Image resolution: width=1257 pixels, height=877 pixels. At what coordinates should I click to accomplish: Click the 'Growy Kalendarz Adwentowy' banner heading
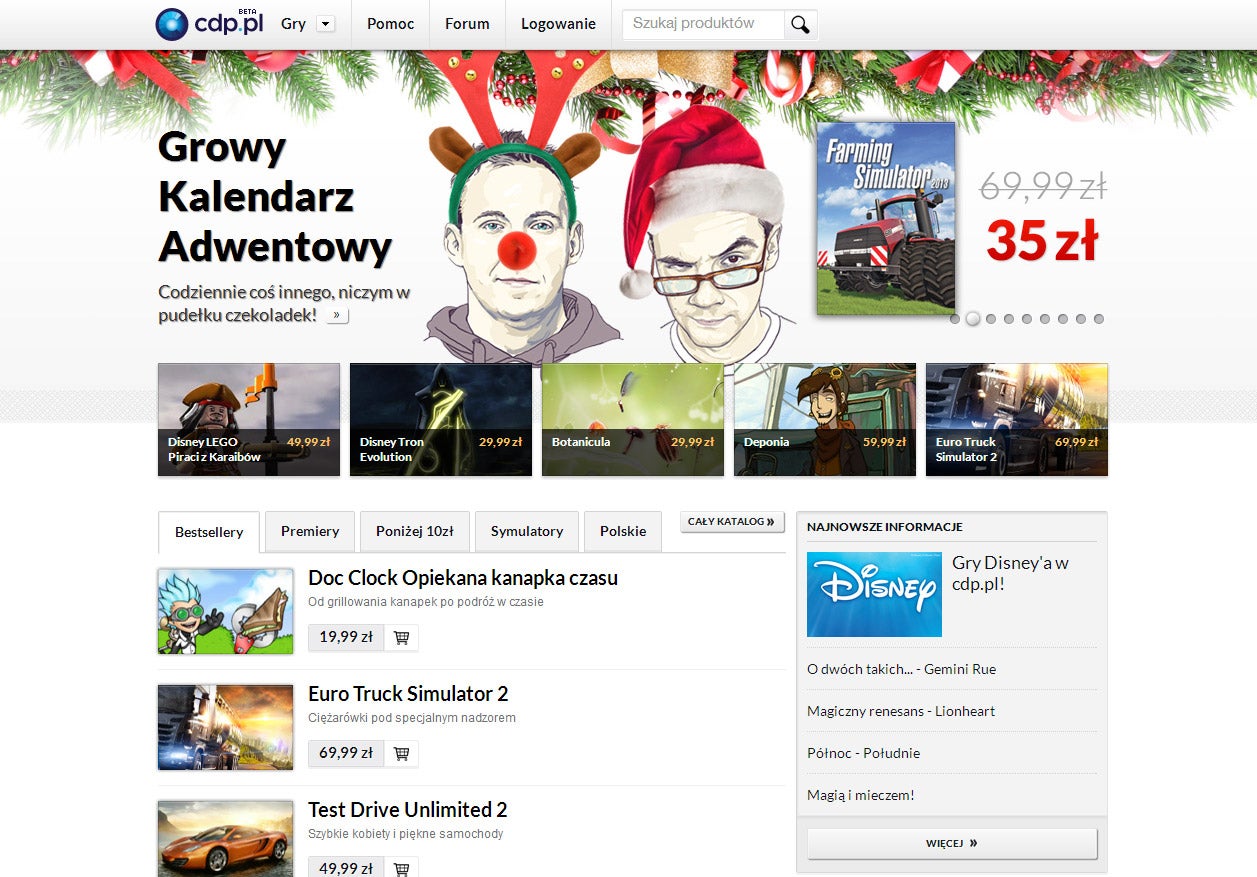[x=275, y=196]
